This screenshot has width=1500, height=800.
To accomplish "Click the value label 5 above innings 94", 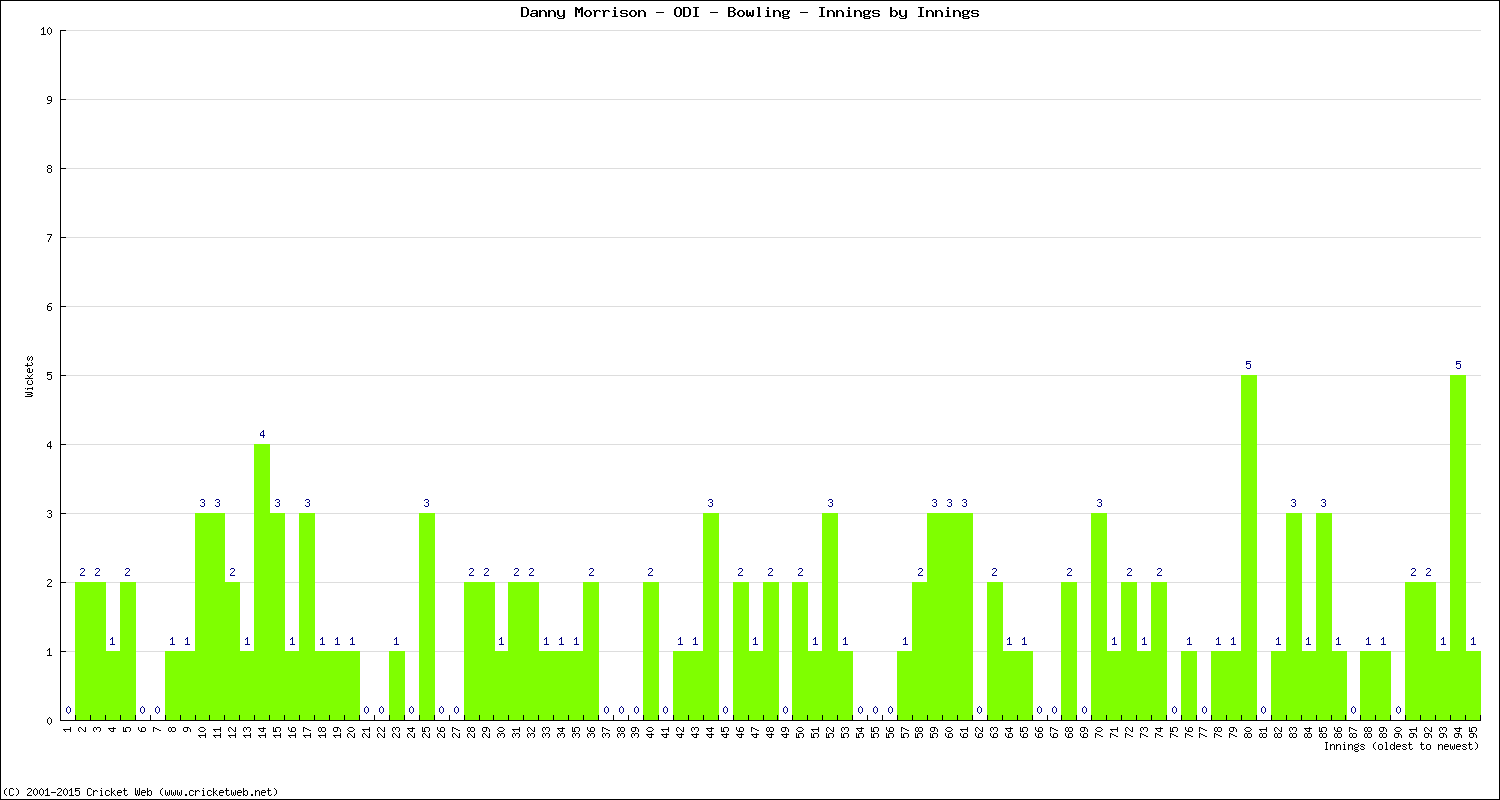I will click(1458, 365).
